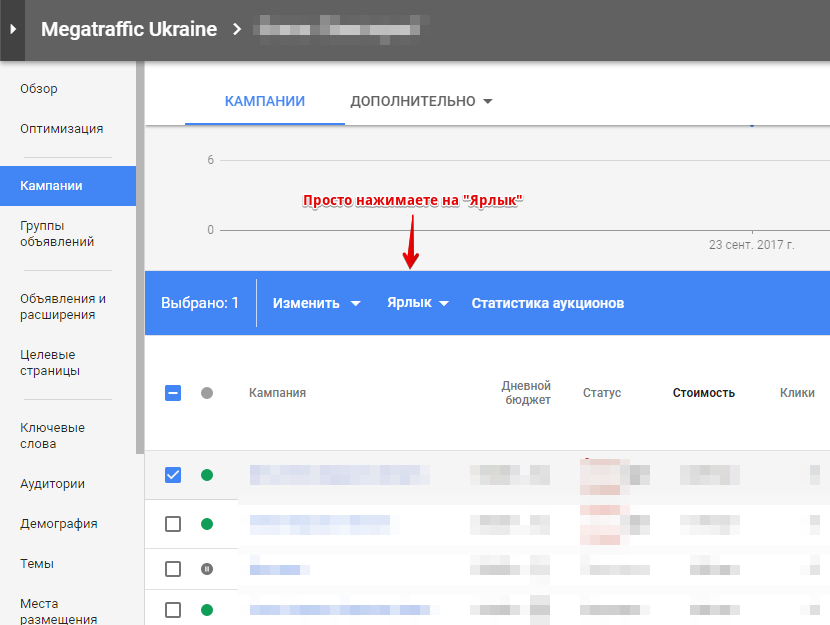
Task: Open Целевые страницы in the sidebar
Action: tap(50, 363)
